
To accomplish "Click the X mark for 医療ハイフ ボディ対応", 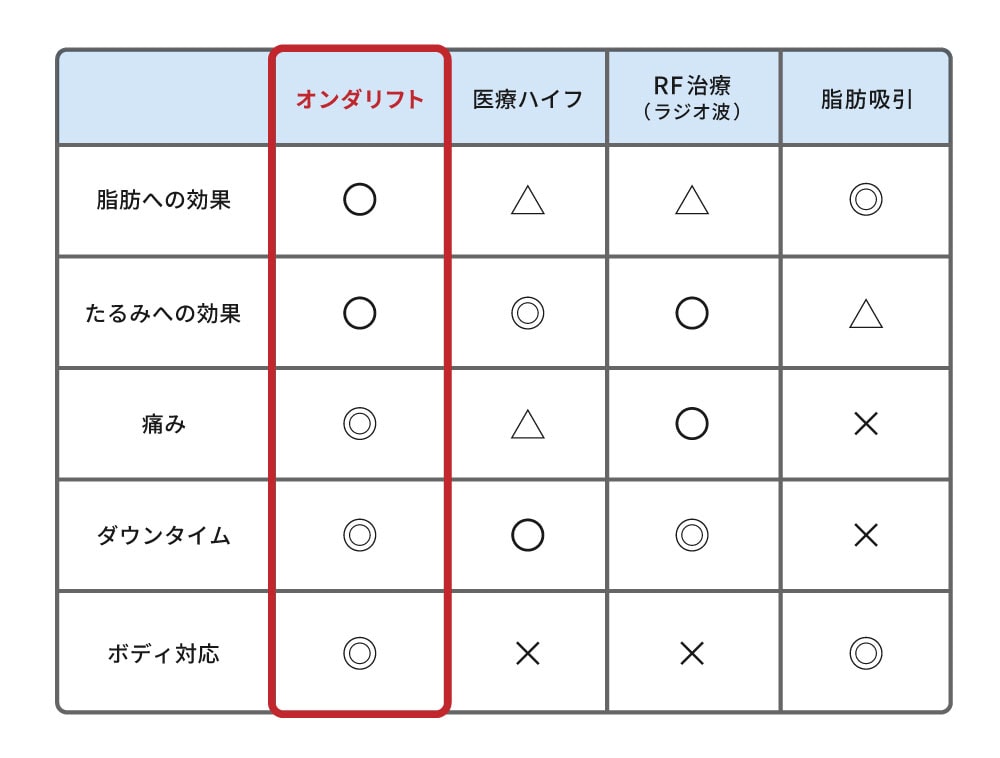I will tap(527, 654).
